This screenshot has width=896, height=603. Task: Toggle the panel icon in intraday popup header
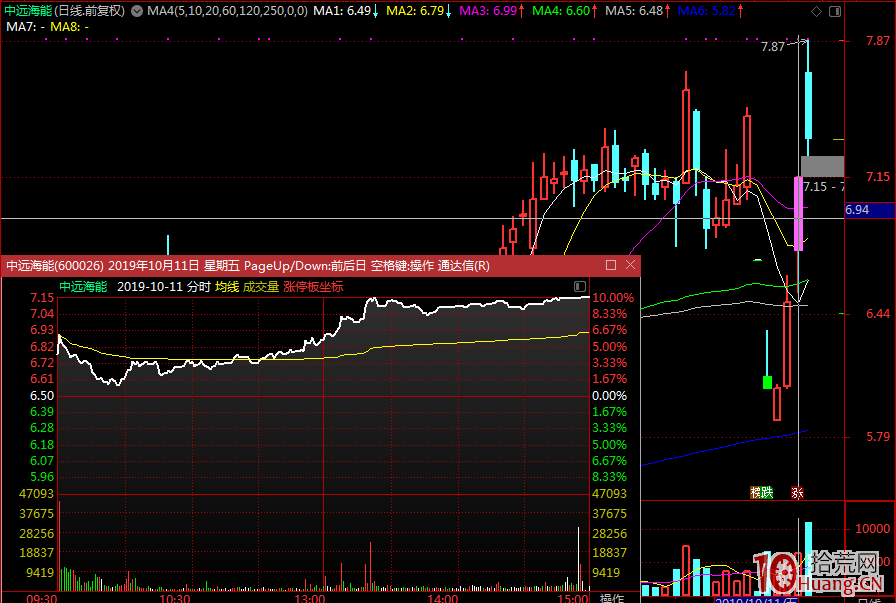click(579, 286)
